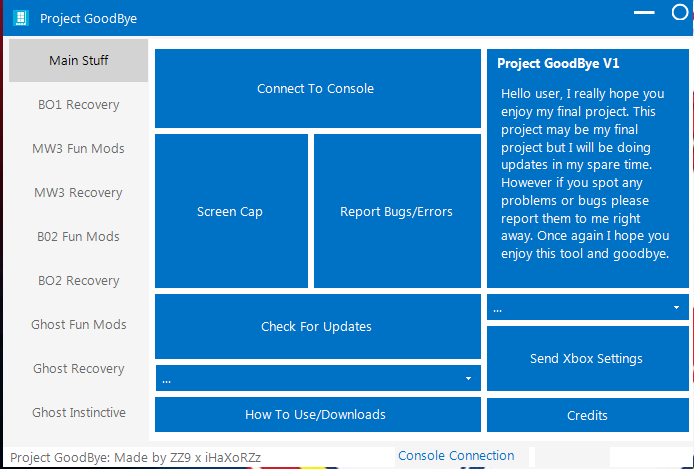
Task: Go to the MW3 Recovery tab
Action: click(79, 193)
